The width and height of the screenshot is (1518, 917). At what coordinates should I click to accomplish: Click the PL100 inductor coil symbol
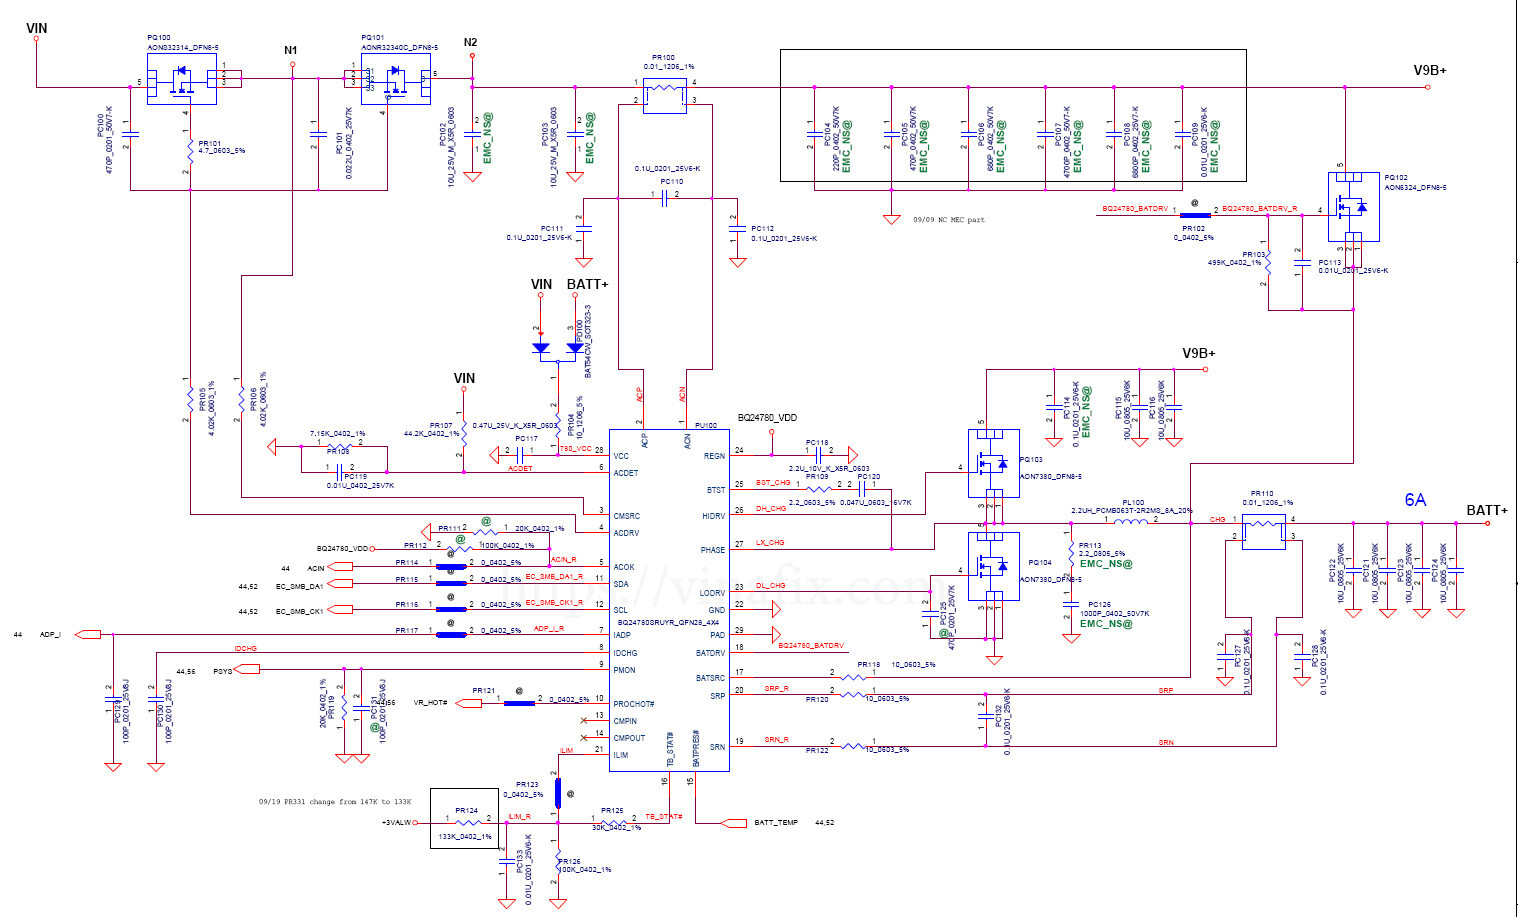(1131, 521)
